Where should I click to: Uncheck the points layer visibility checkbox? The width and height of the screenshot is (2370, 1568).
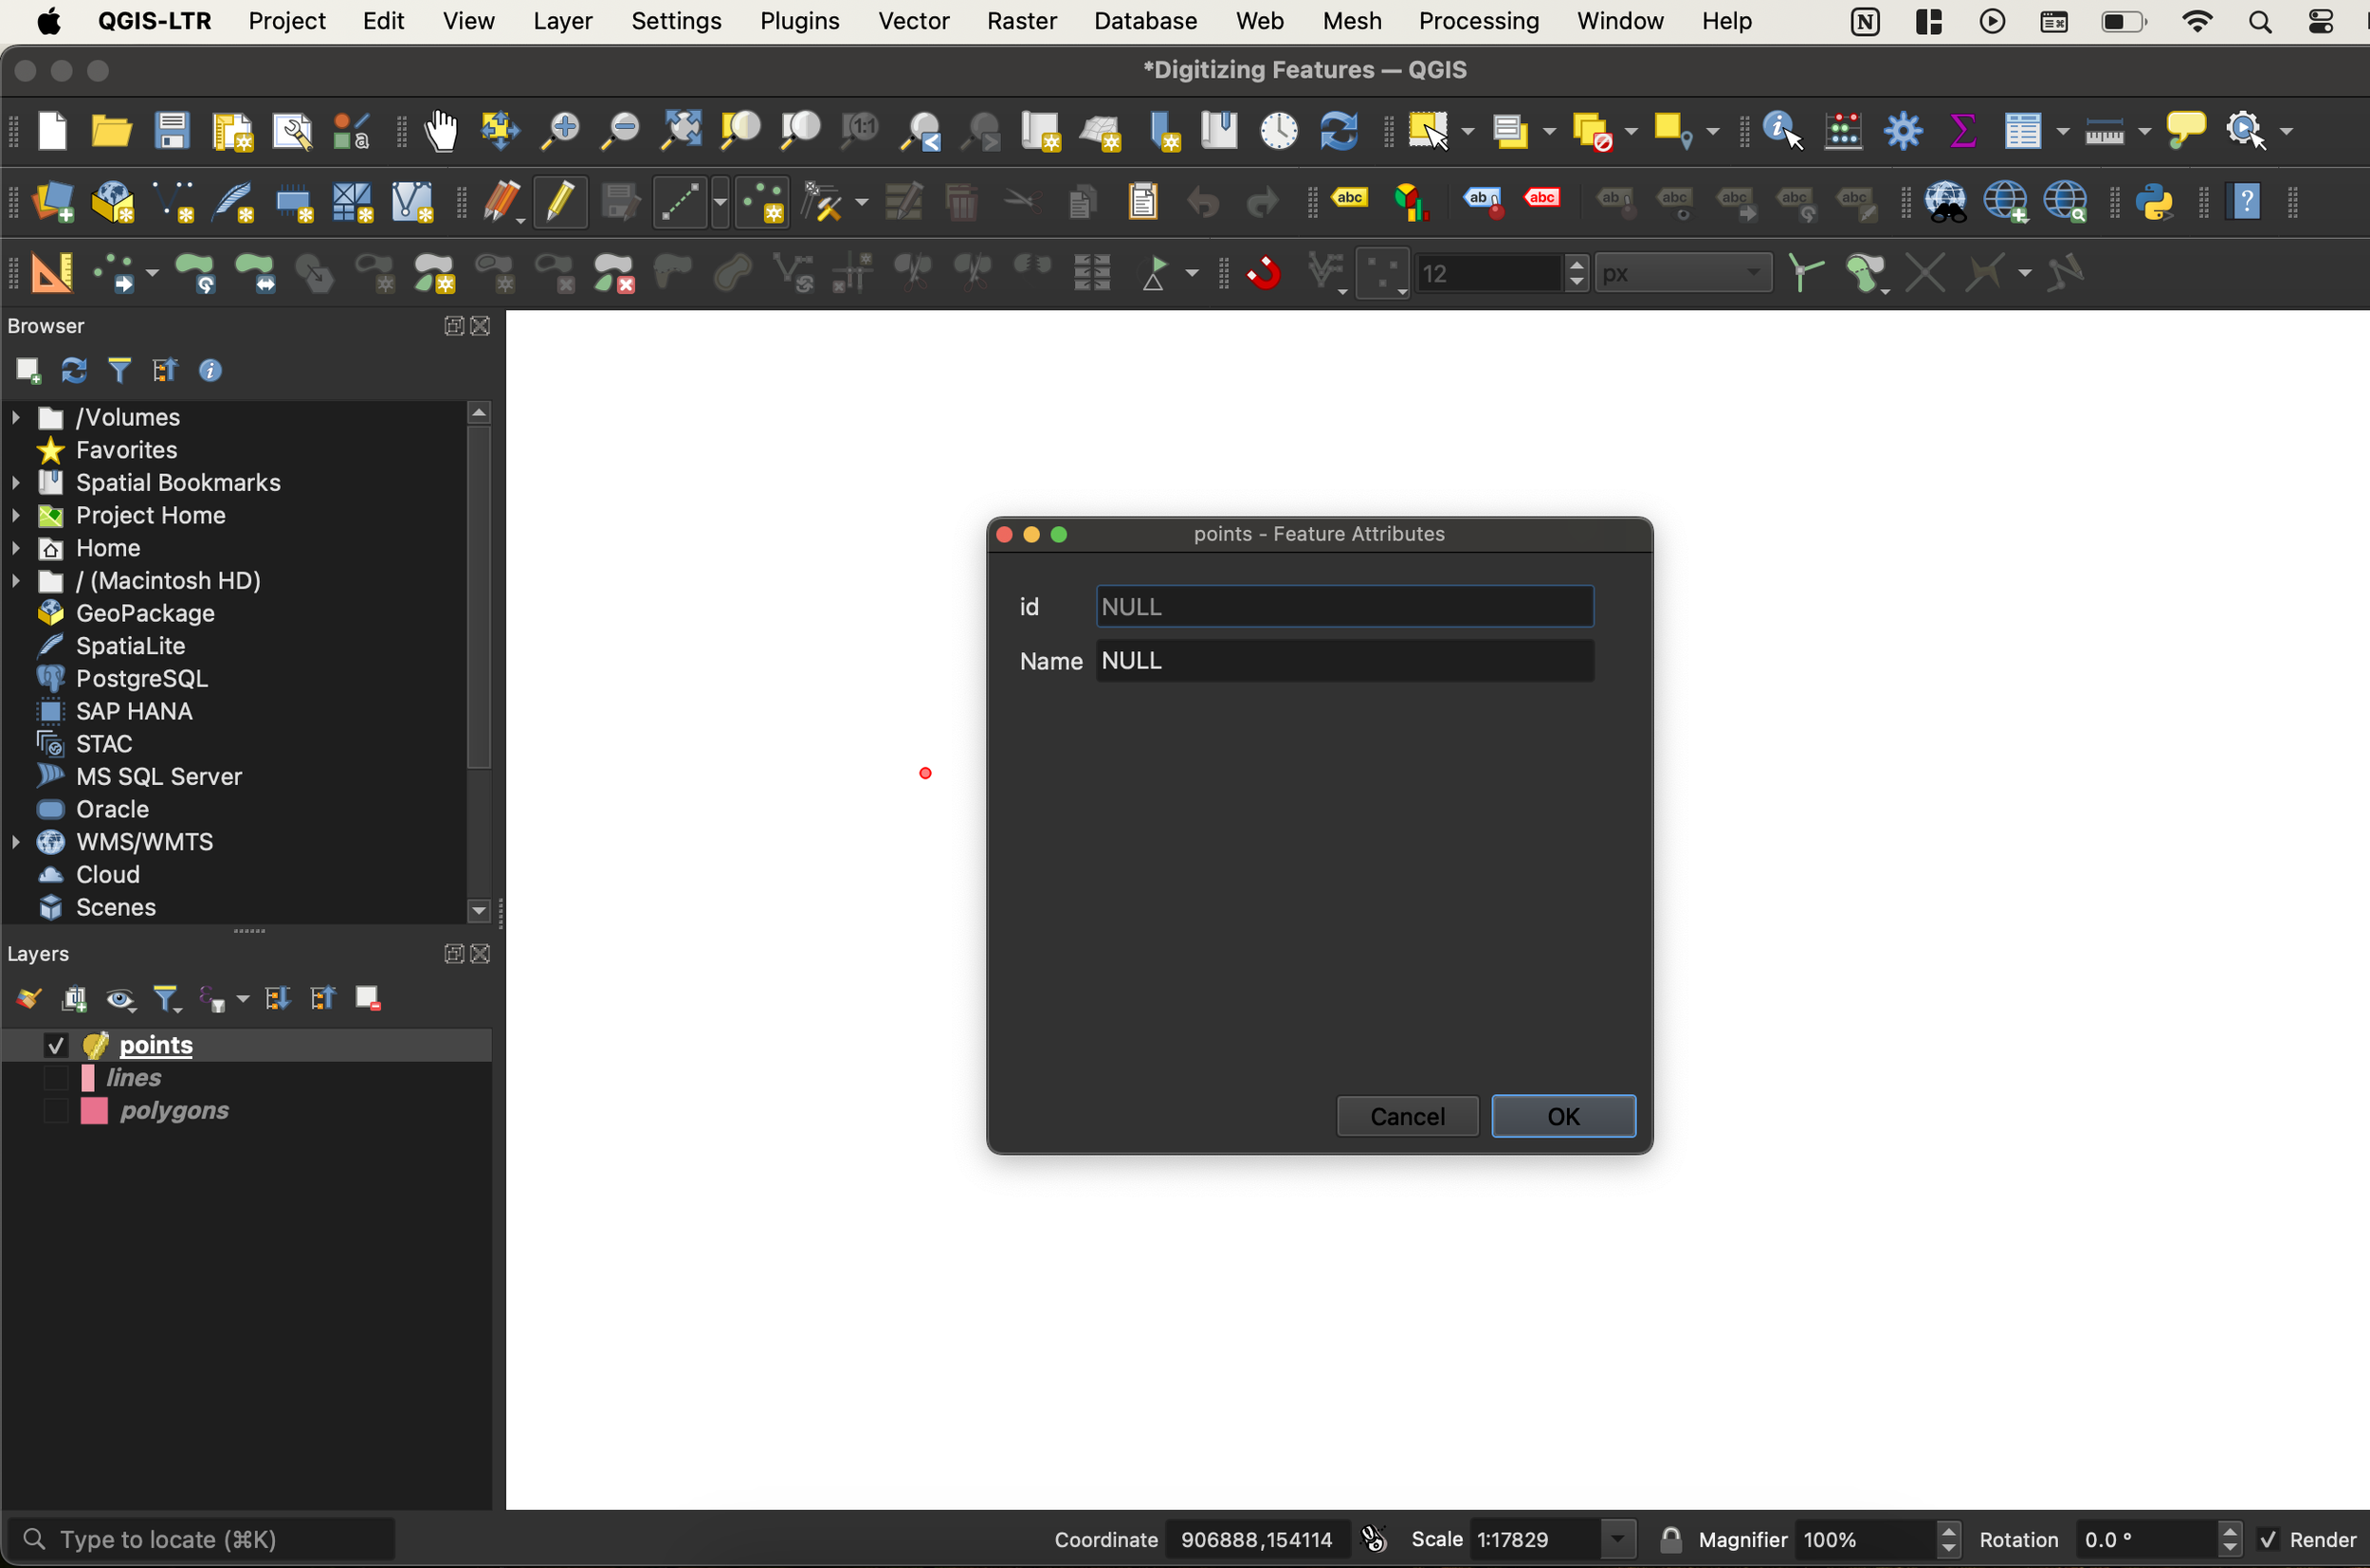coord(56,1046)
